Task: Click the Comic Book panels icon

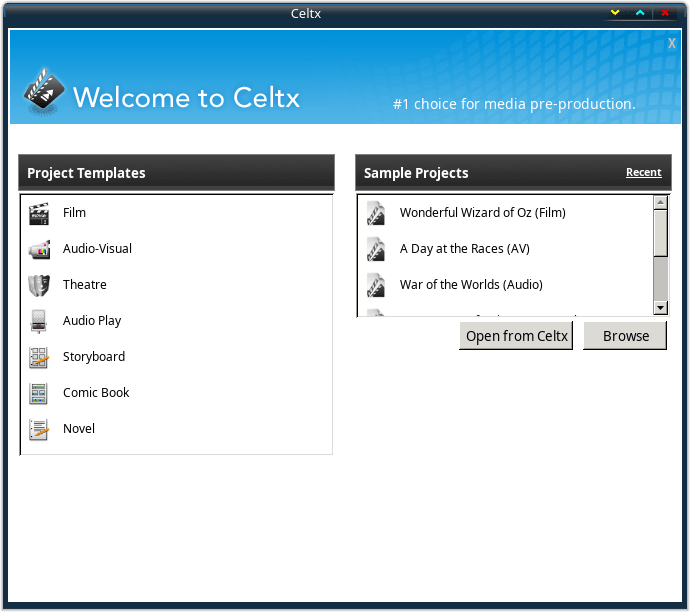Action: (x=38, y=393)
